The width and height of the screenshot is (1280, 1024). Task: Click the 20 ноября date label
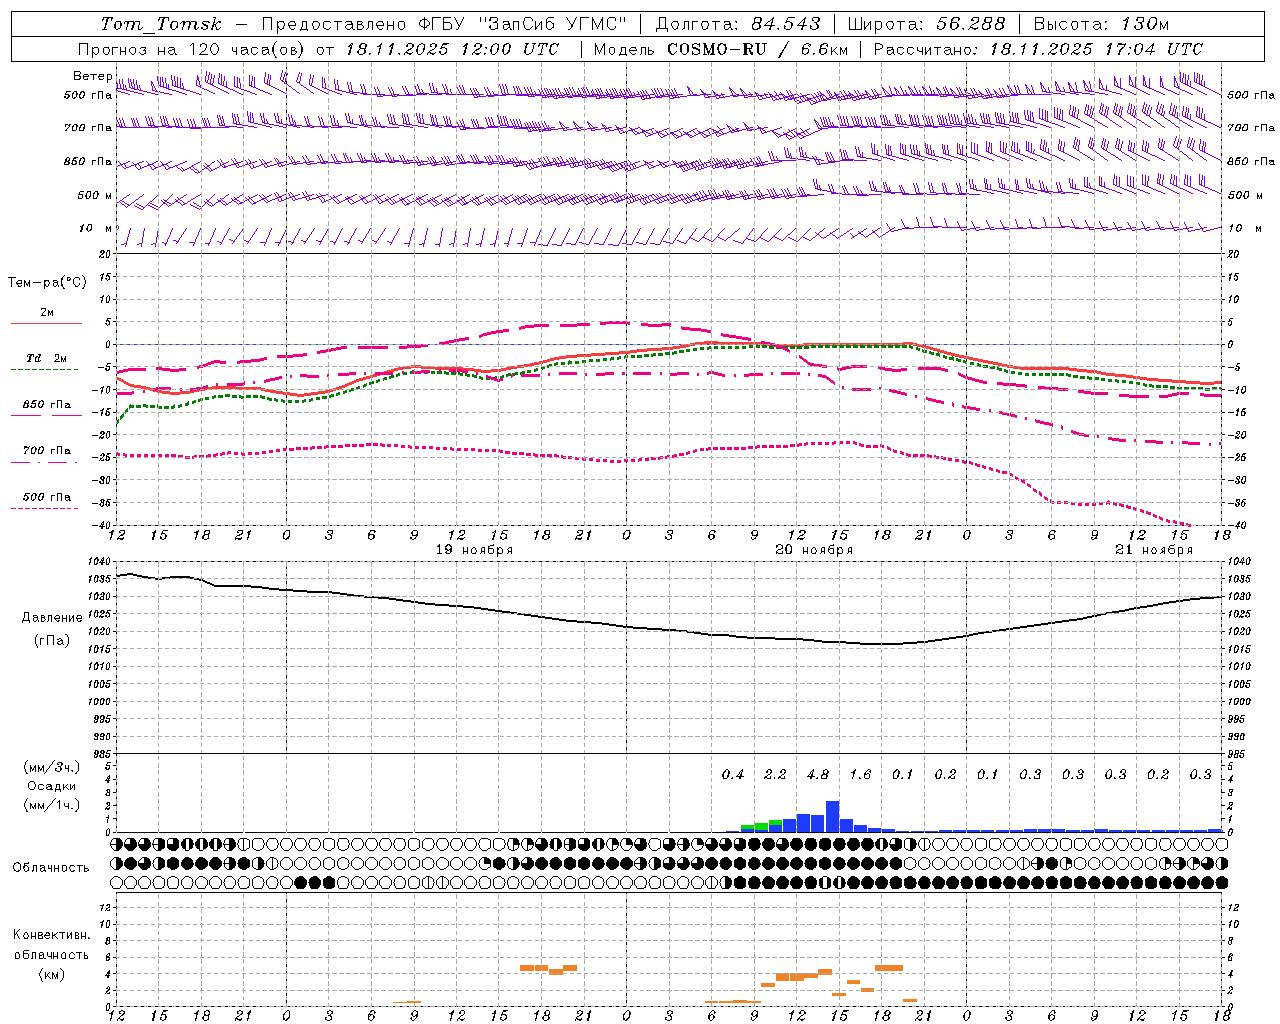pyautogui.click(x=814, y=550)
